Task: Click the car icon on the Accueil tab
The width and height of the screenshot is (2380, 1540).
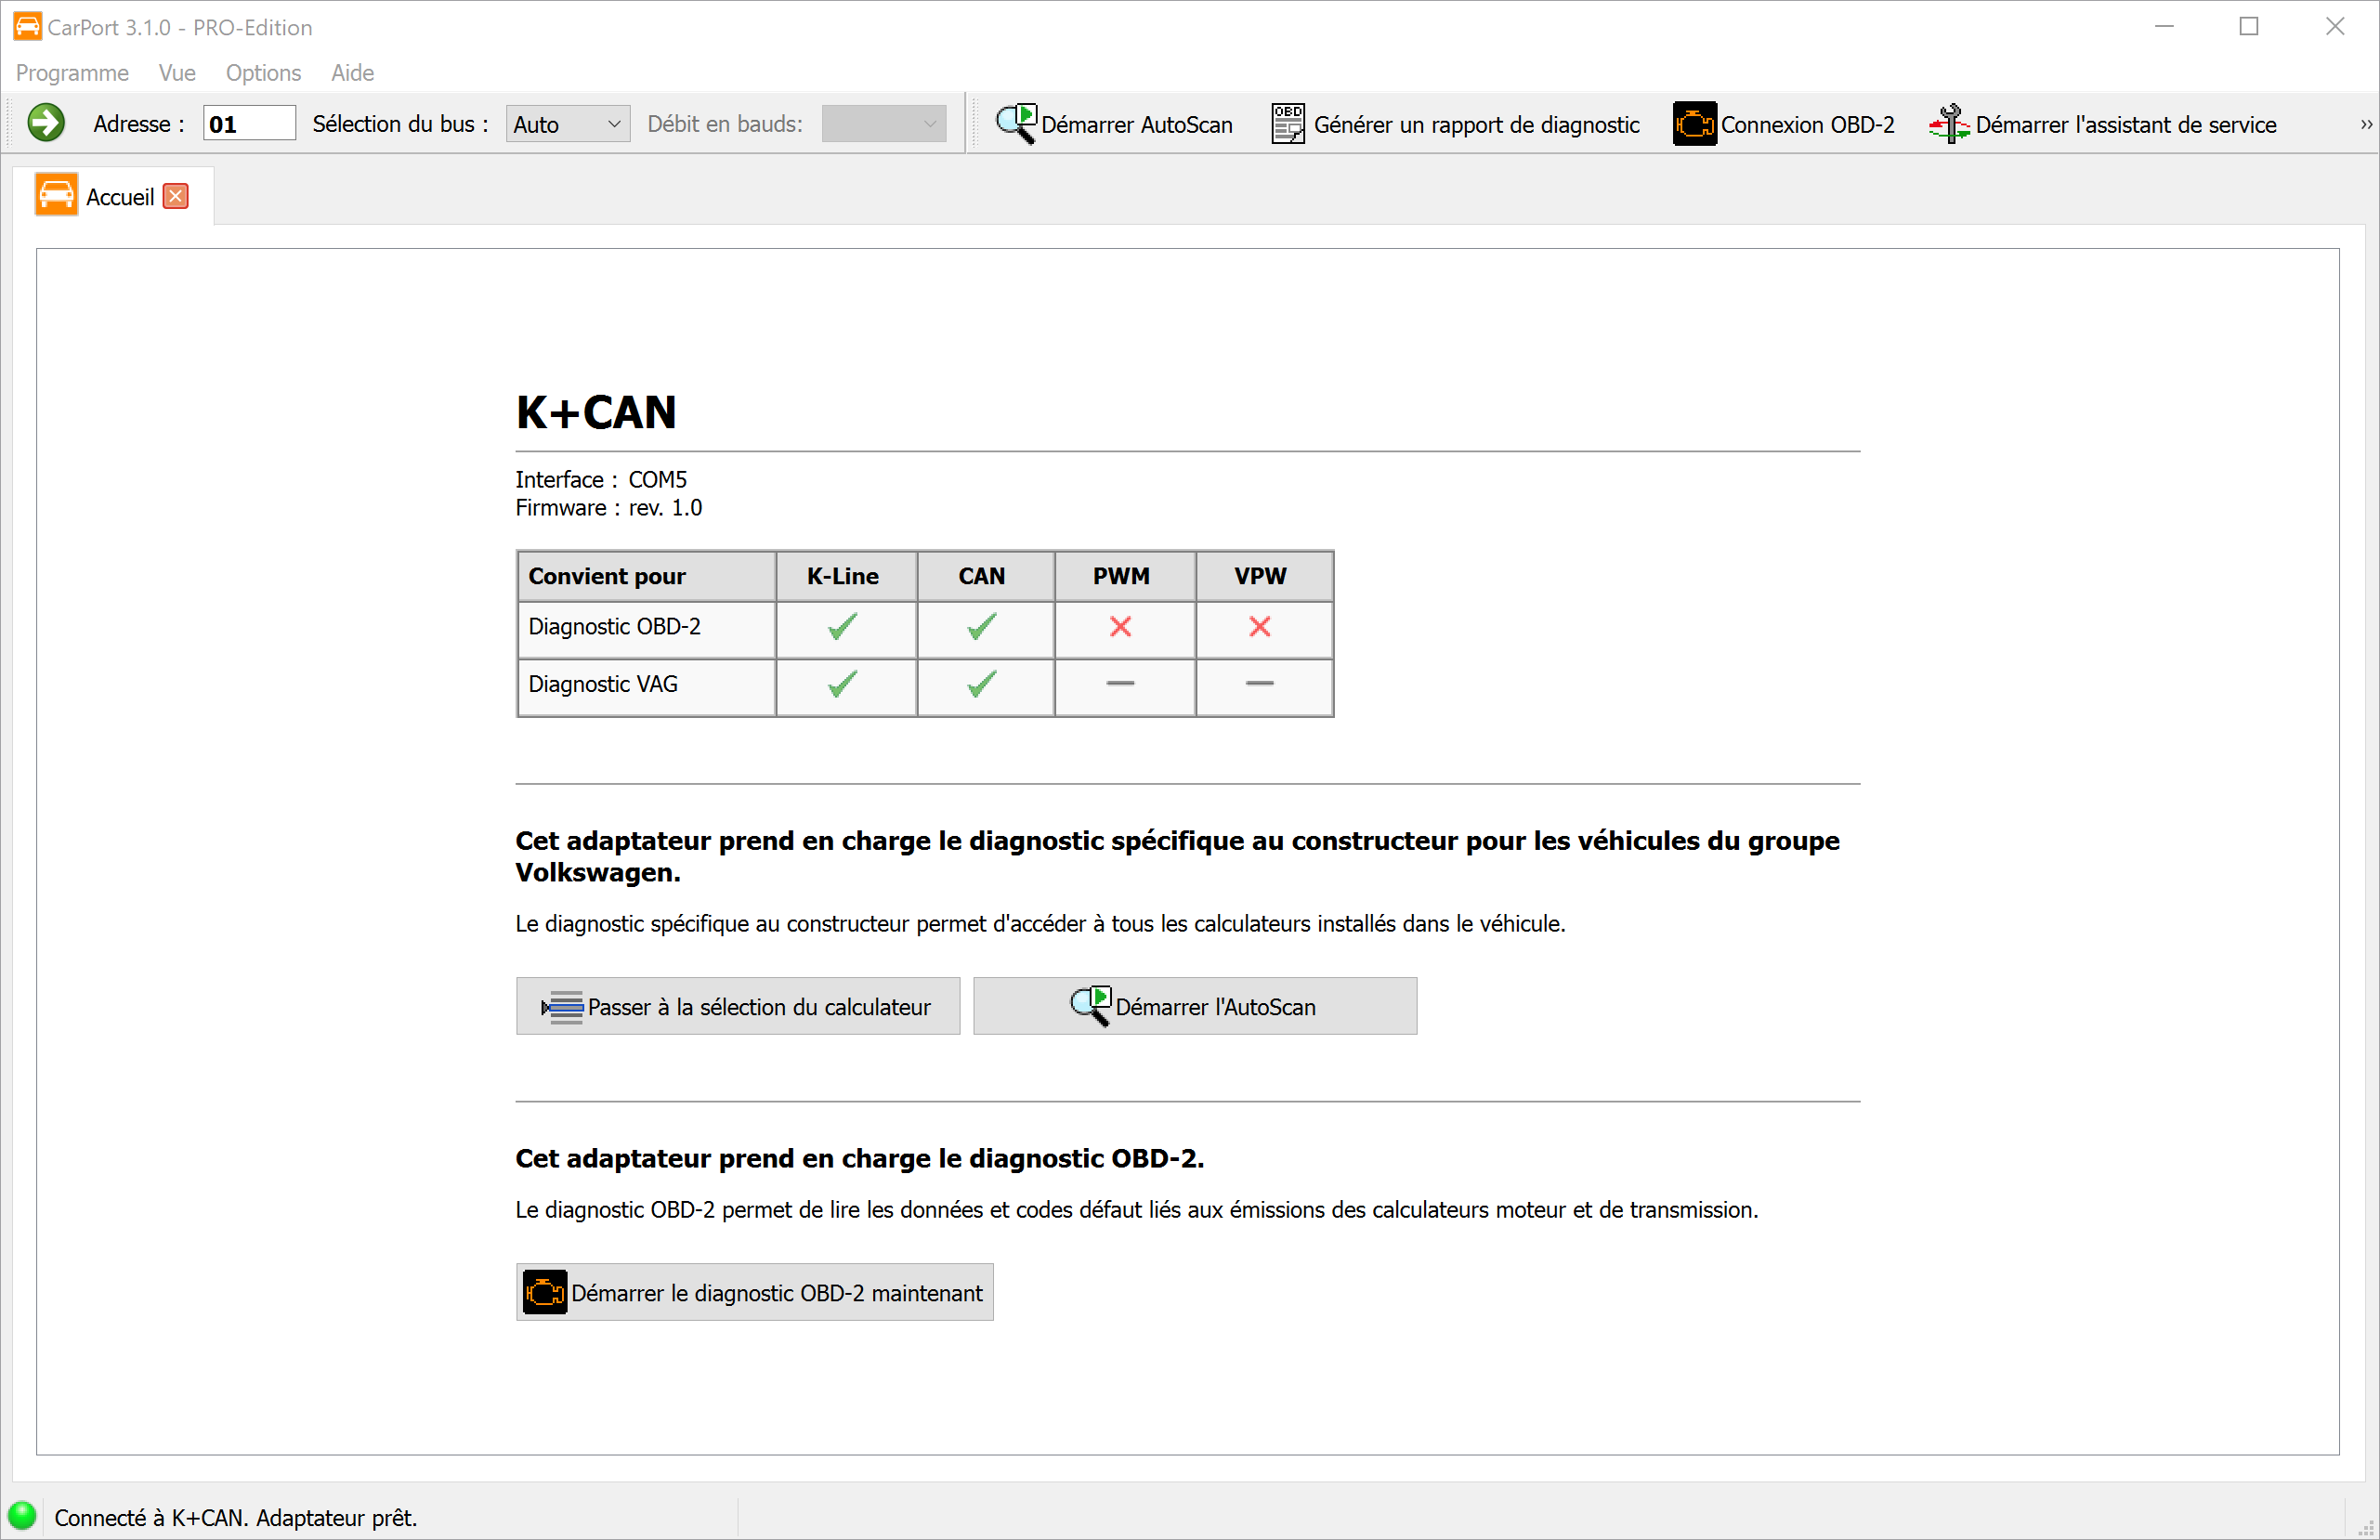Action: [x=57, y=194]
